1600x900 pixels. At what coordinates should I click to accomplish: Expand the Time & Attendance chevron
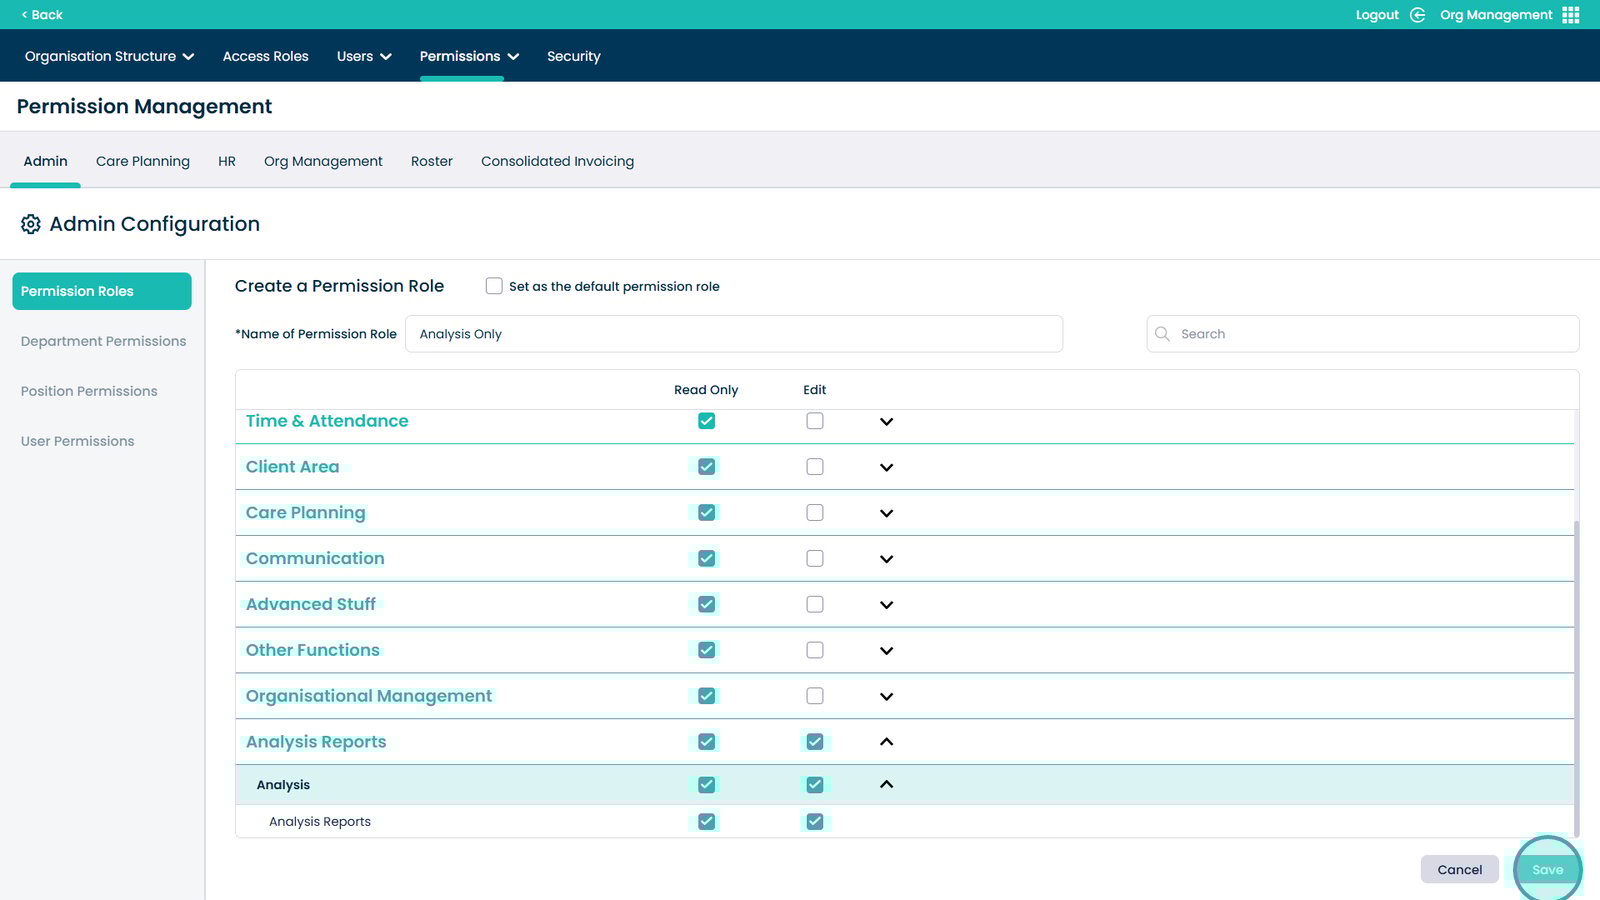pos(886,422)
